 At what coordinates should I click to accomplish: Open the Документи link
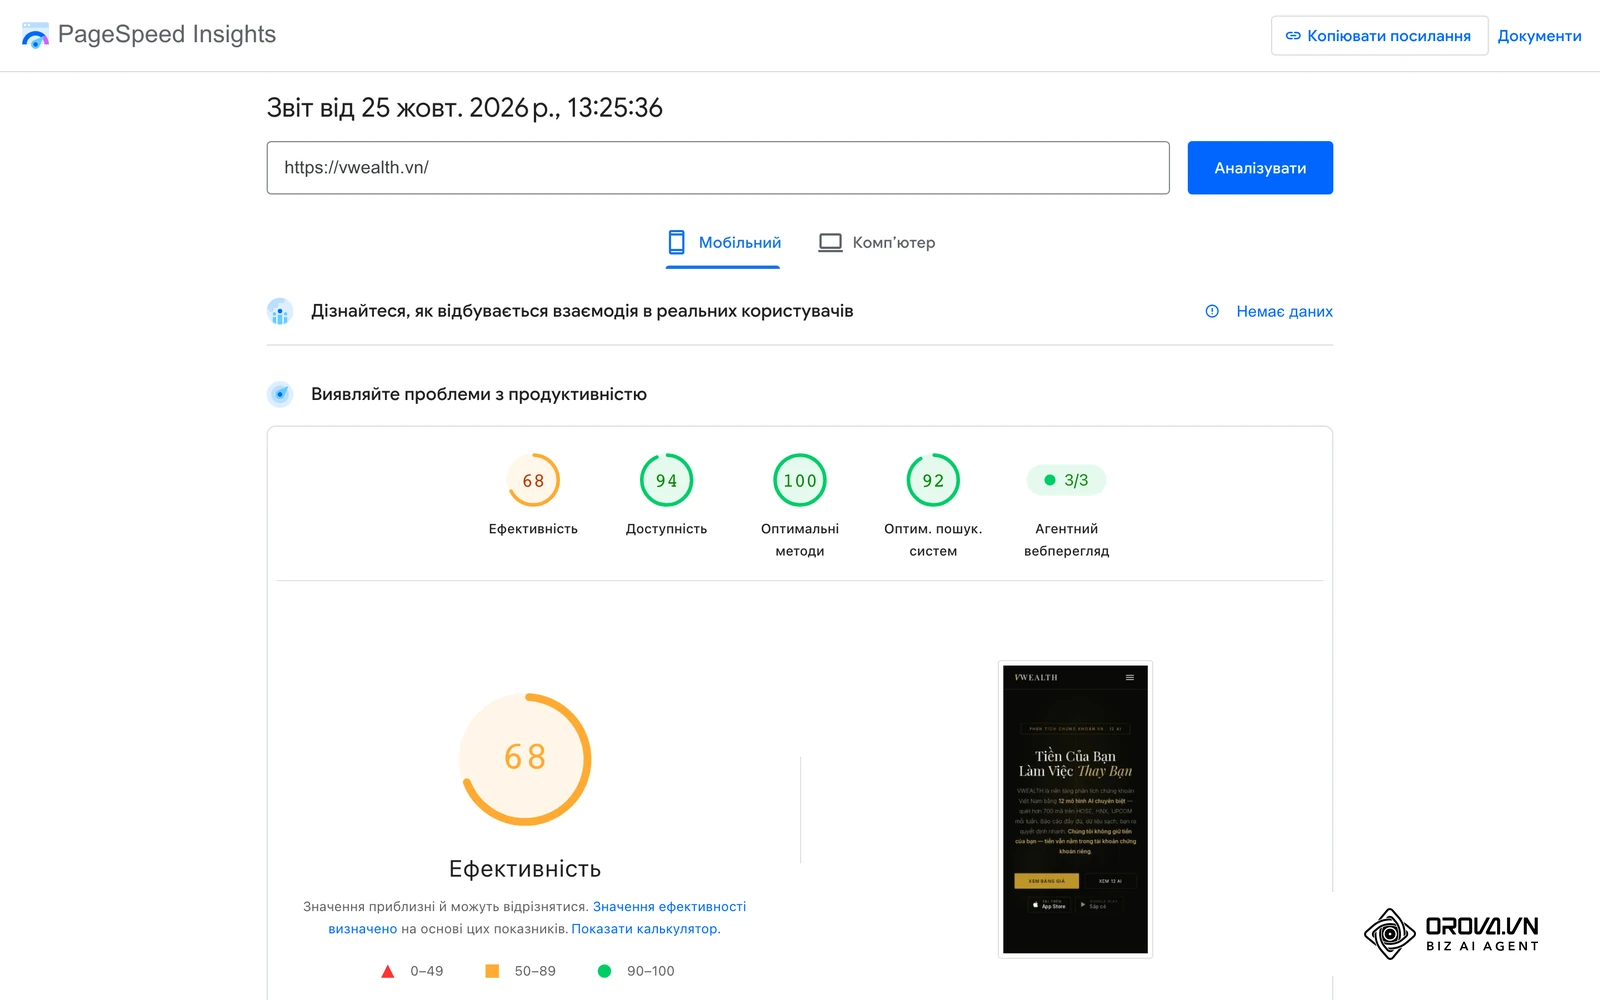click(x=1539, y=36)
